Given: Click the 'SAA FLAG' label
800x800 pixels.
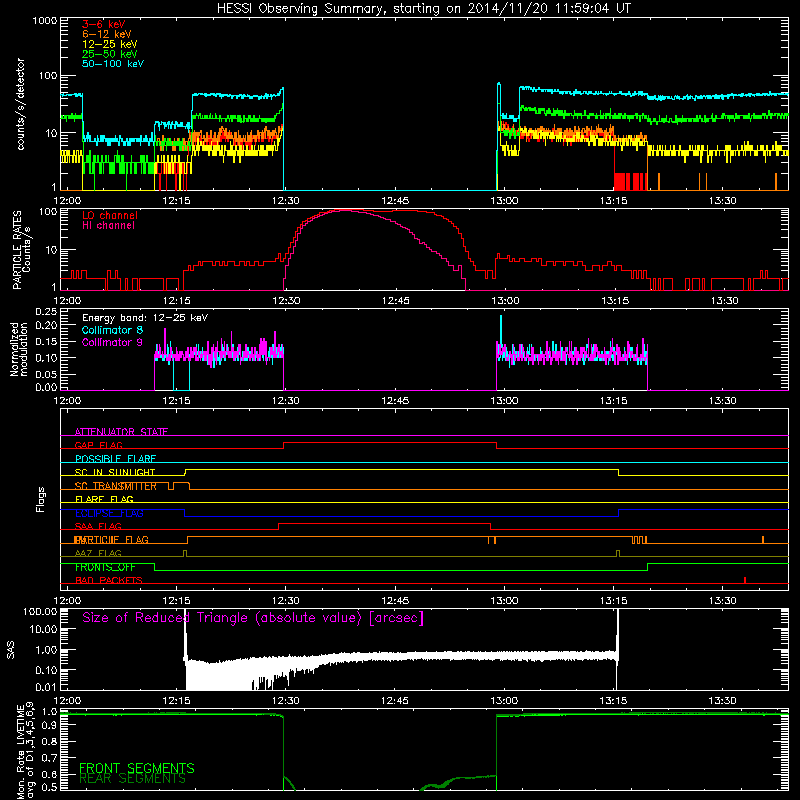Looking at the screenshot, I should (x=98, y=526).
